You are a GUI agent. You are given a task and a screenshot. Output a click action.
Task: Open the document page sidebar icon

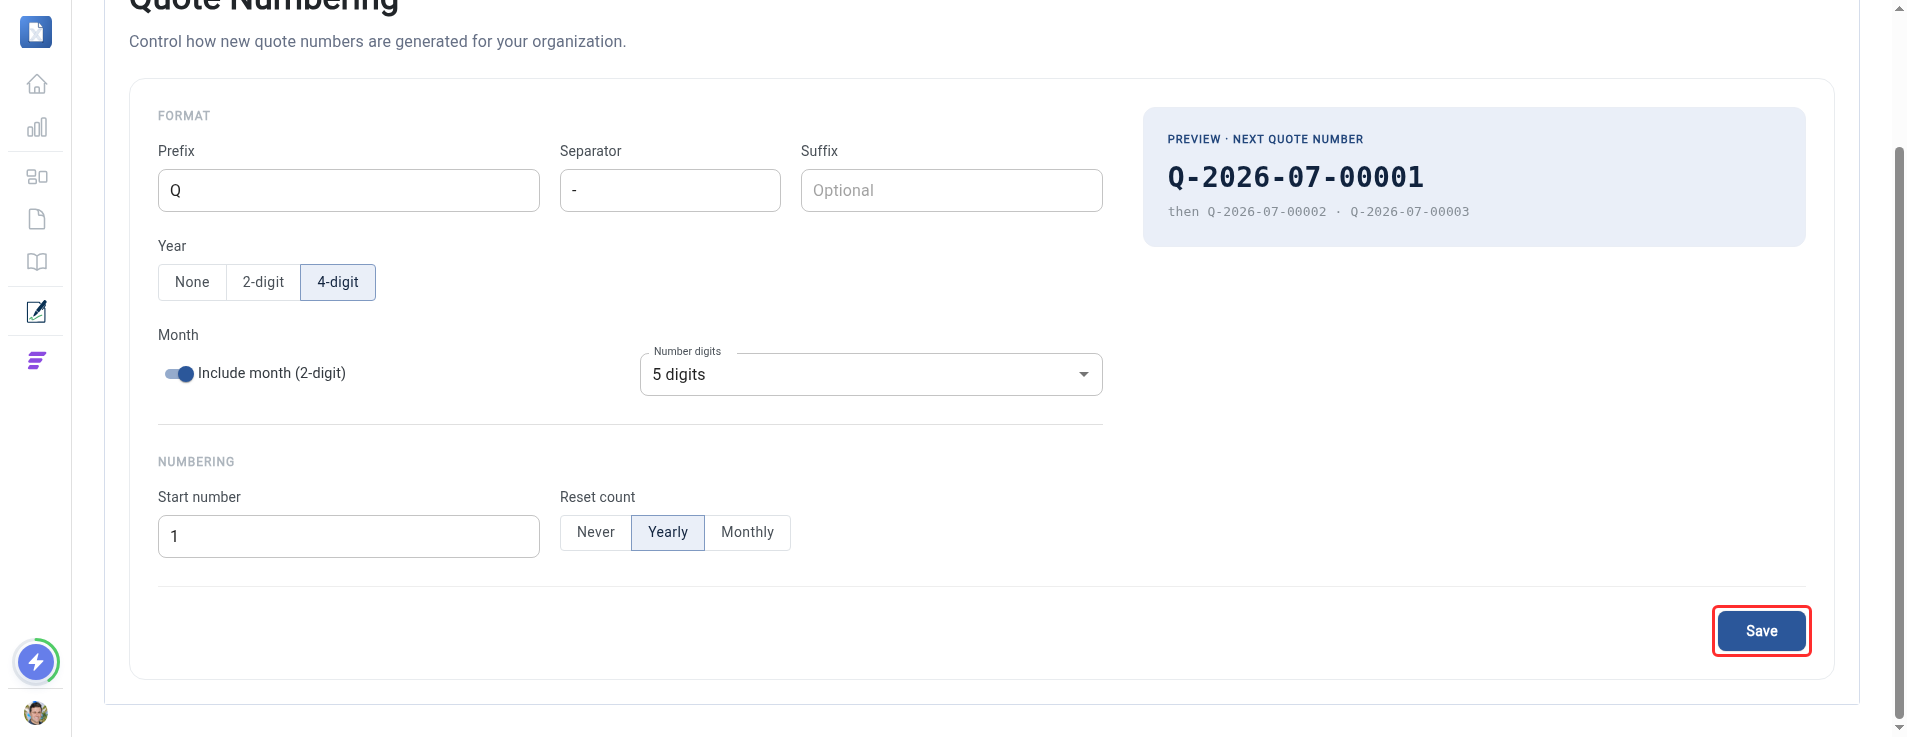click(37, 219)
